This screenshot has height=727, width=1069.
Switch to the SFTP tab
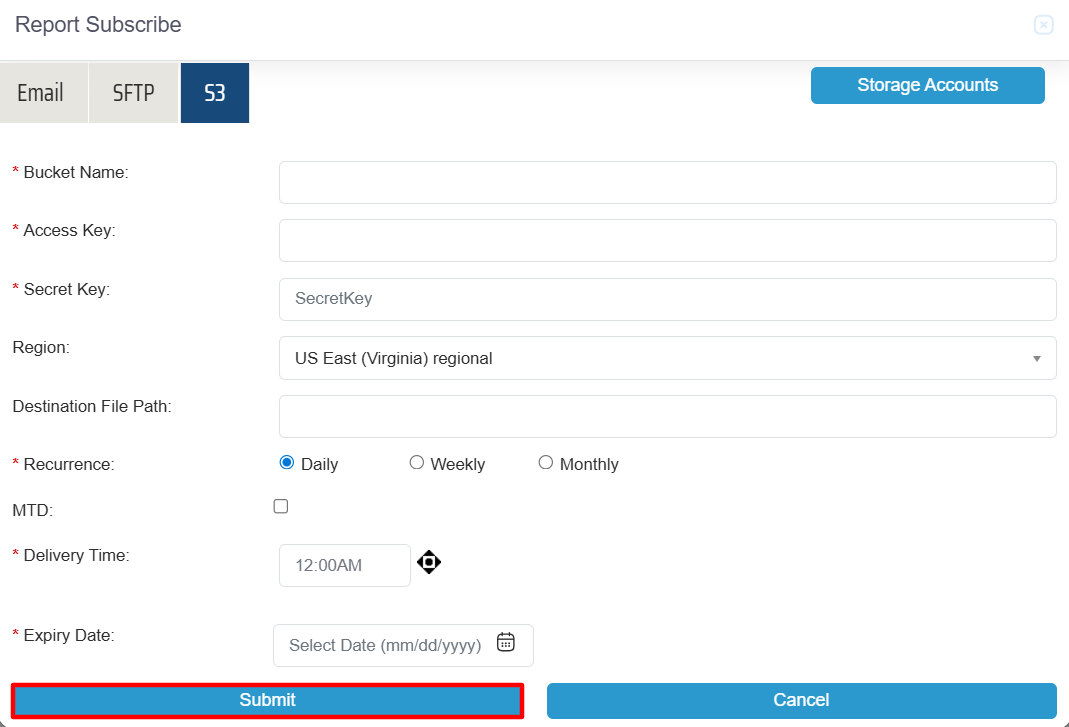coord(134,93)
